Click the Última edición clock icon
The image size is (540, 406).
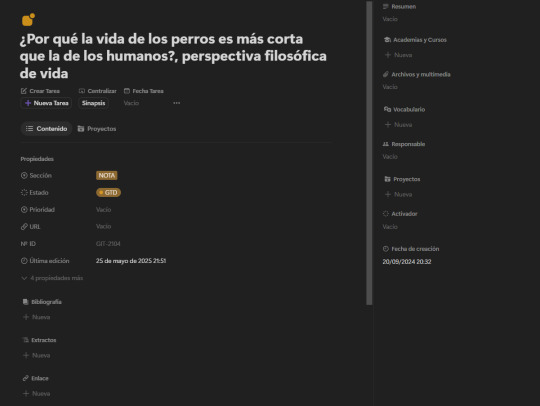click(24, 261)
